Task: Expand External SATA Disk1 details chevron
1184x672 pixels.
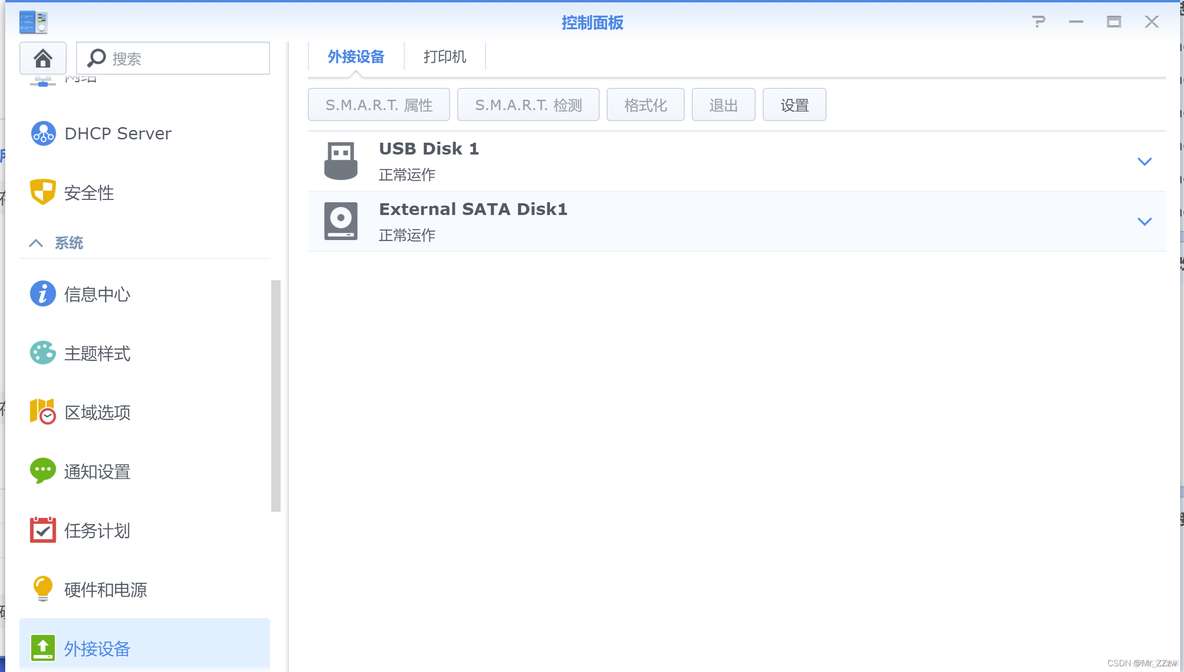Action: pyautogui.click(x=1145, y=222)
